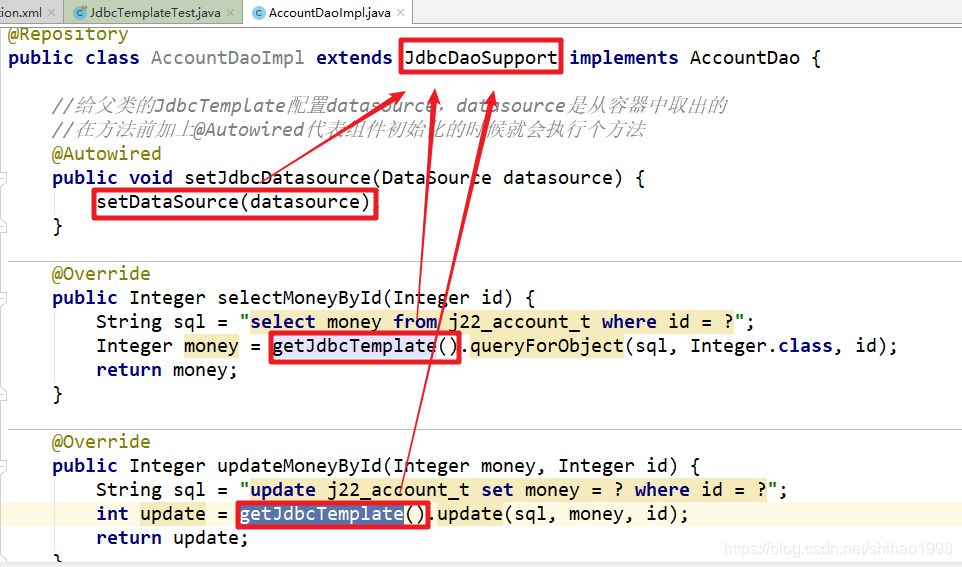The height and width of the screenshot is (567, 962).
Task: Close the ion.xml tab
Action: pos(52,12)
